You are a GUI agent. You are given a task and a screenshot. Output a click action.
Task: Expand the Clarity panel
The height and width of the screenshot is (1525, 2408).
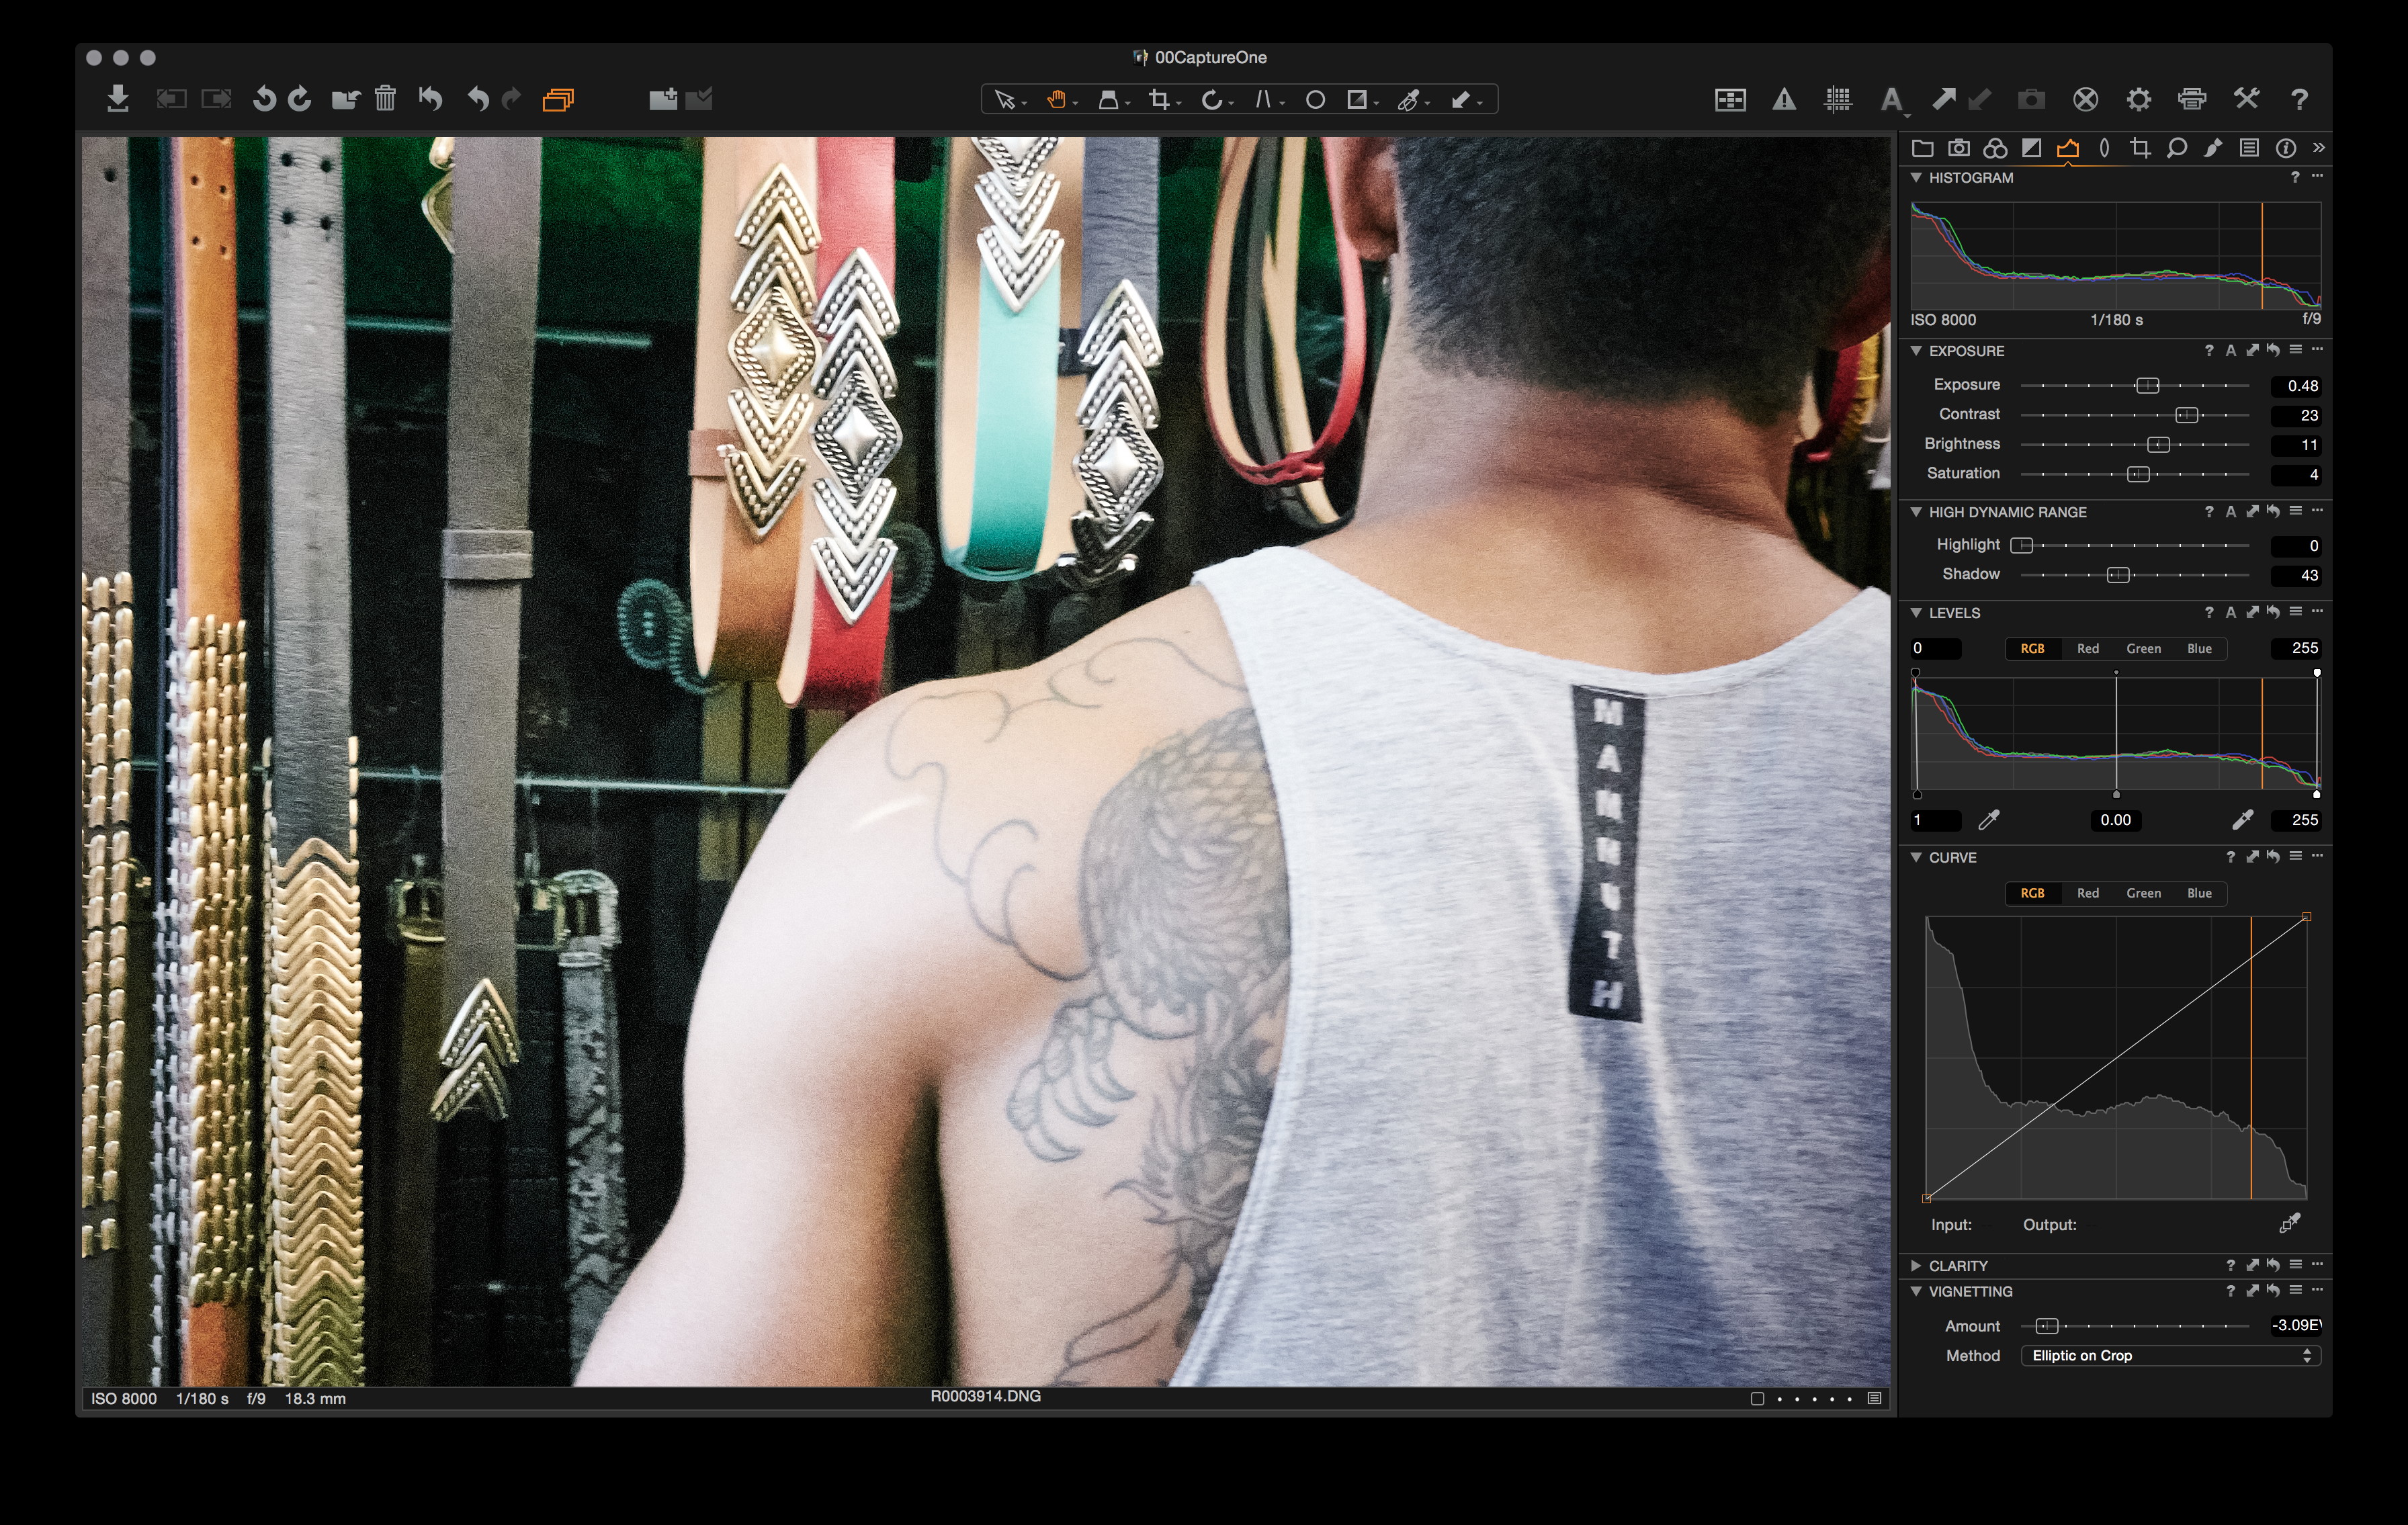pos(1916,1265)
